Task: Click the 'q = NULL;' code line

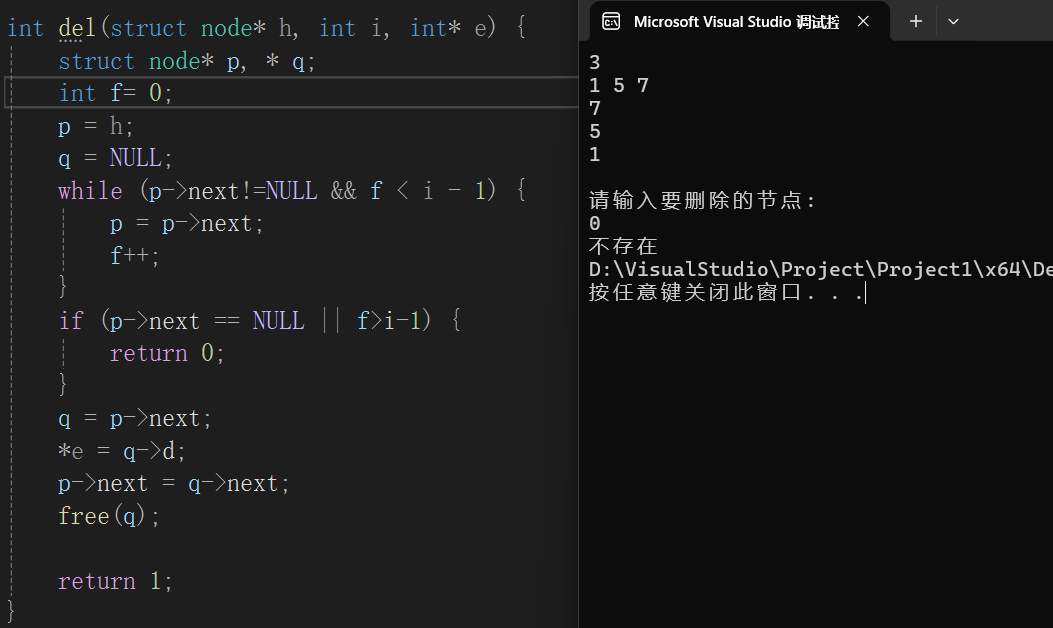Action: pyautogui.click(x=116, y=159)
